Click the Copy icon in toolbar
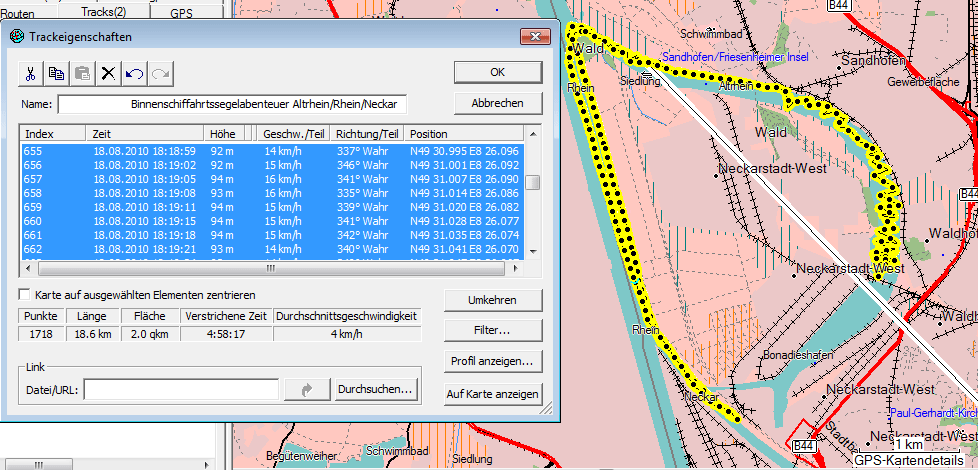Image resolution: width=978 pixels, height=470 pixels. (x=57, y=73)
